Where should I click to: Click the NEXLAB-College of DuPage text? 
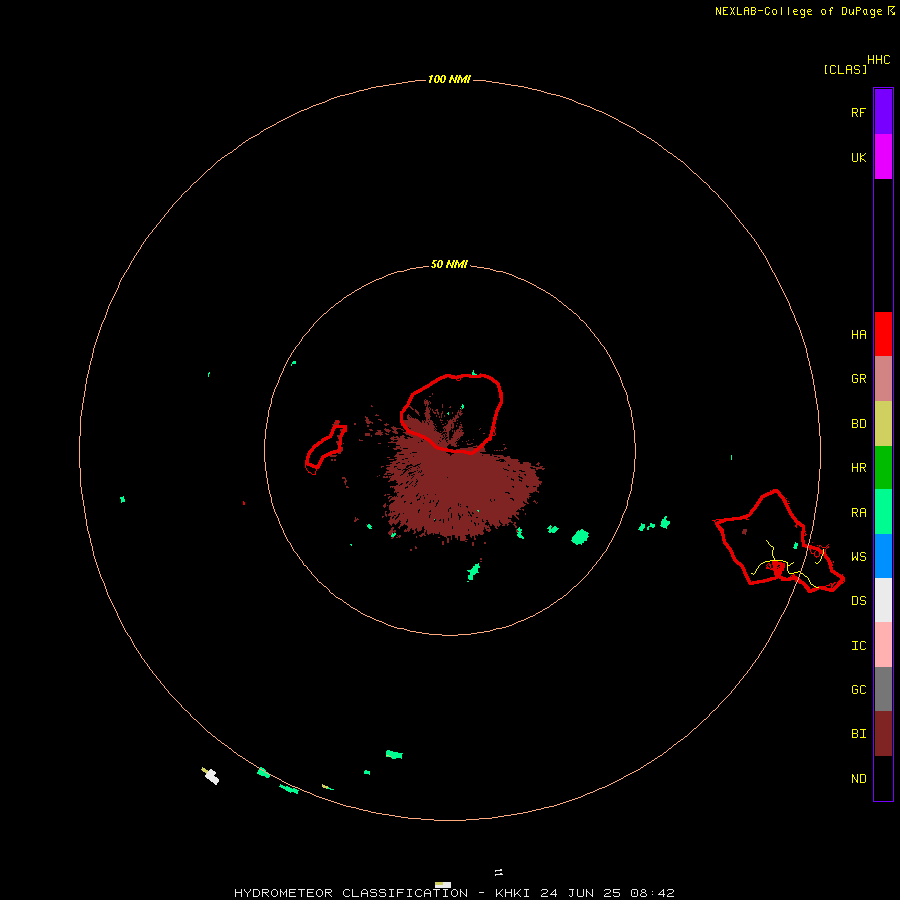point(798,11)
